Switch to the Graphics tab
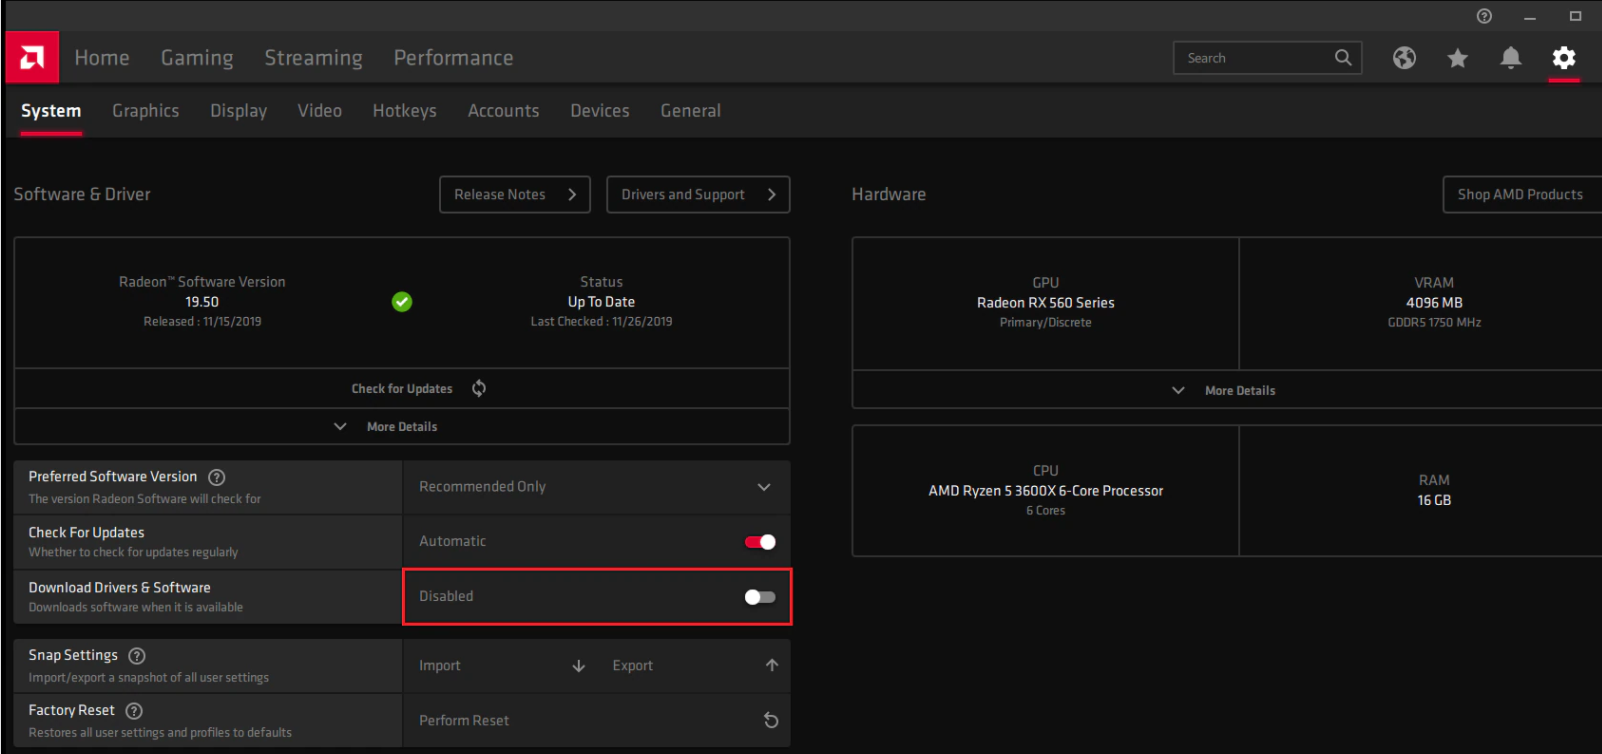The image size is (1602, 754). coord(145,111)
